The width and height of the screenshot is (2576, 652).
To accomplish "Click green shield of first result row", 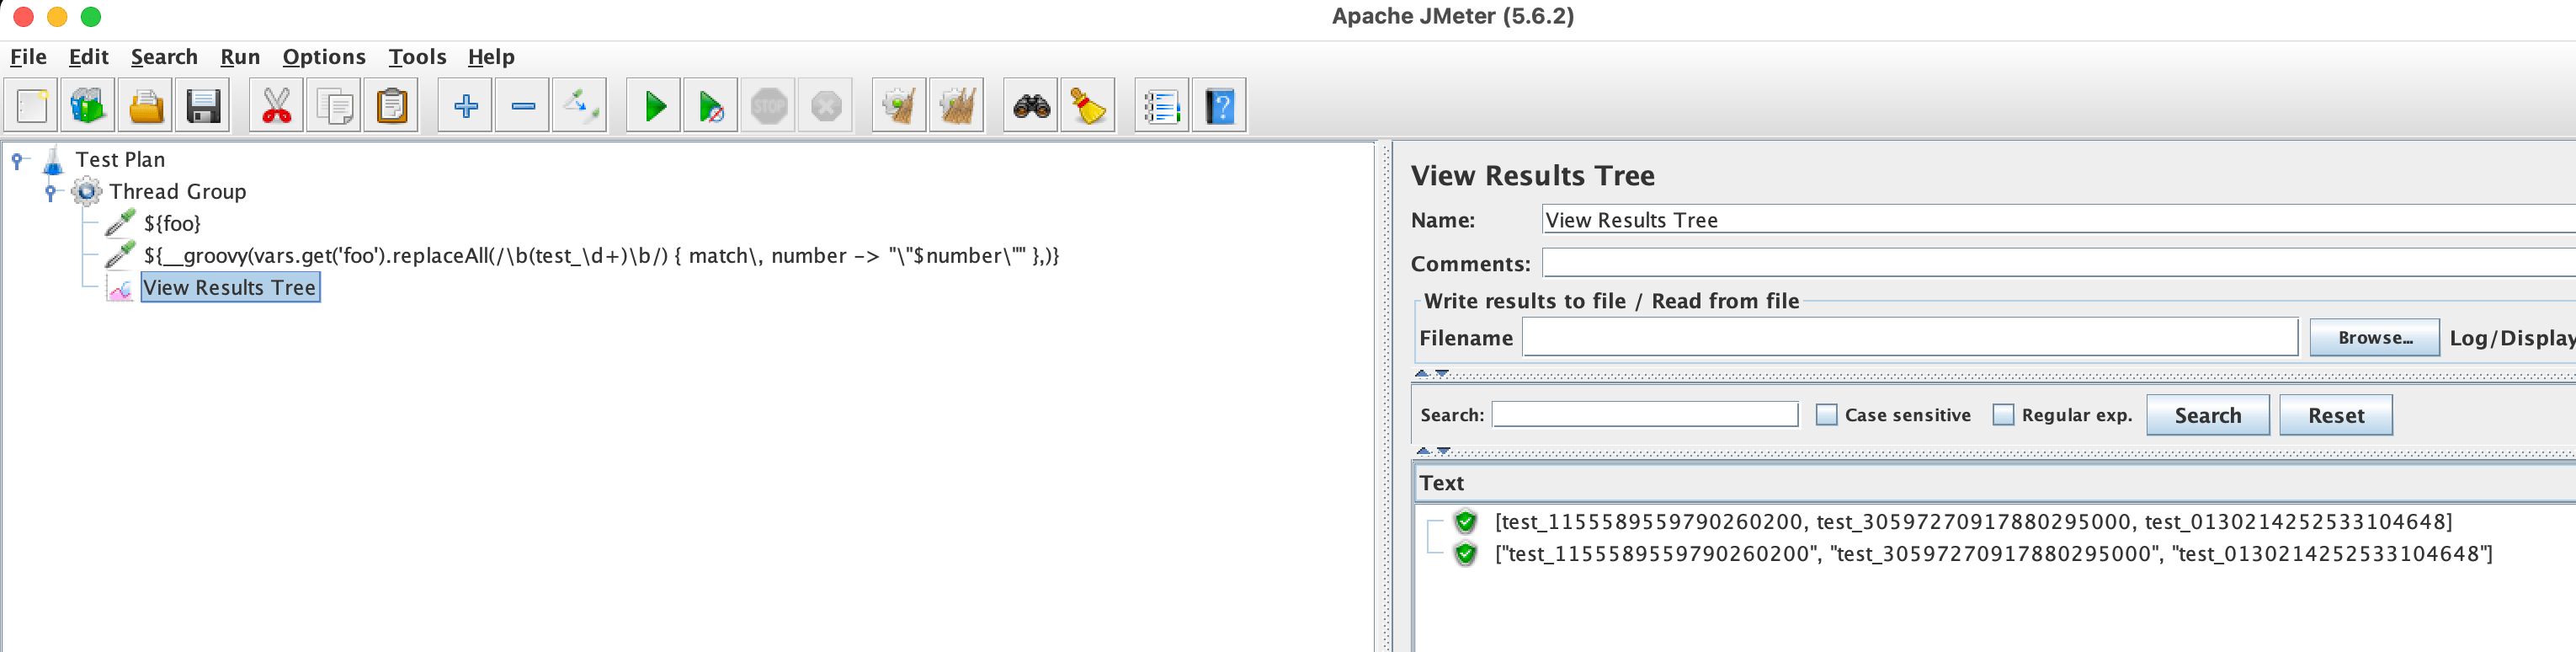I will (1466, 521).
